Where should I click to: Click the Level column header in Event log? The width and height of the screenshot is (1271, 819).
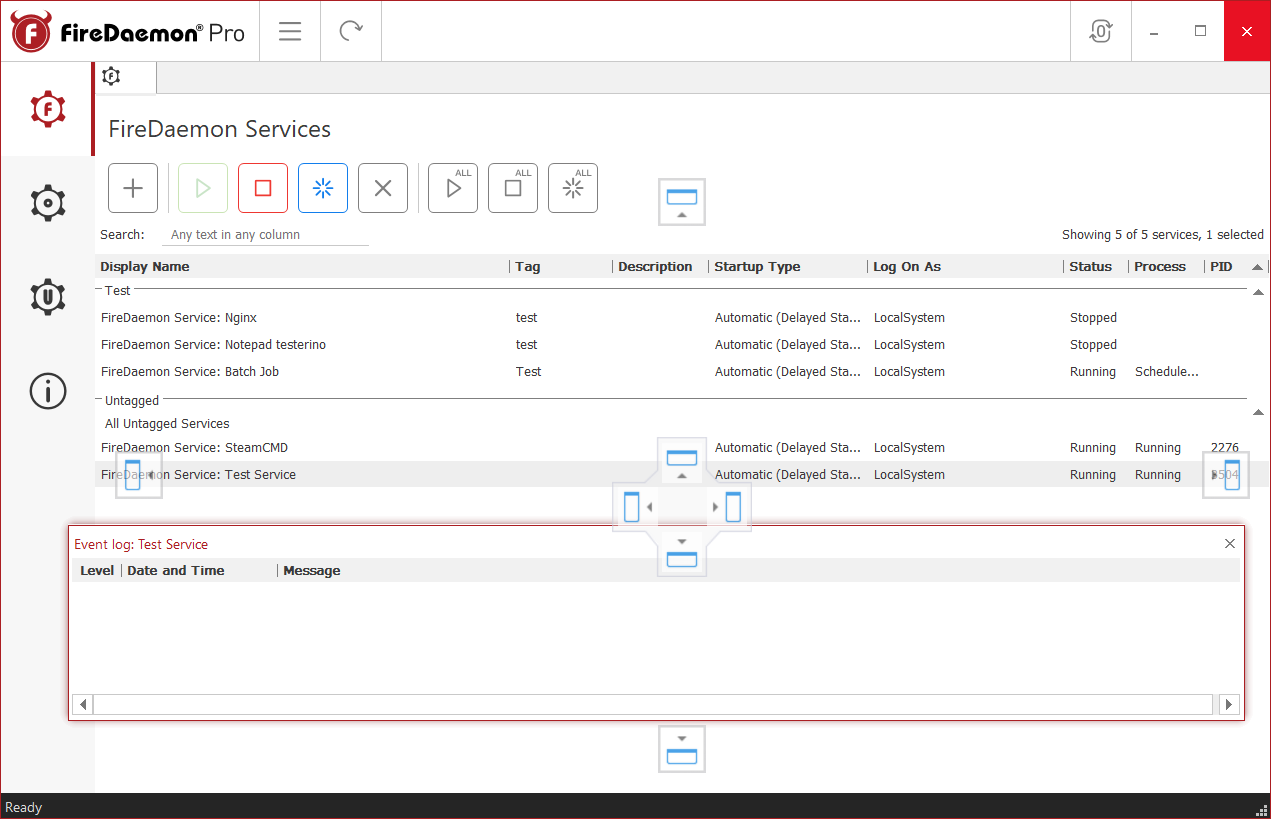(97, 571)
